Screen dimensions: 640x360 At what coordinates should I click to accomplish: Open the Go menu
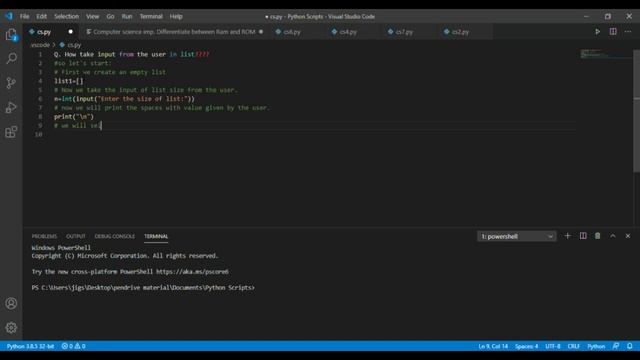click(x=110, y=16)
